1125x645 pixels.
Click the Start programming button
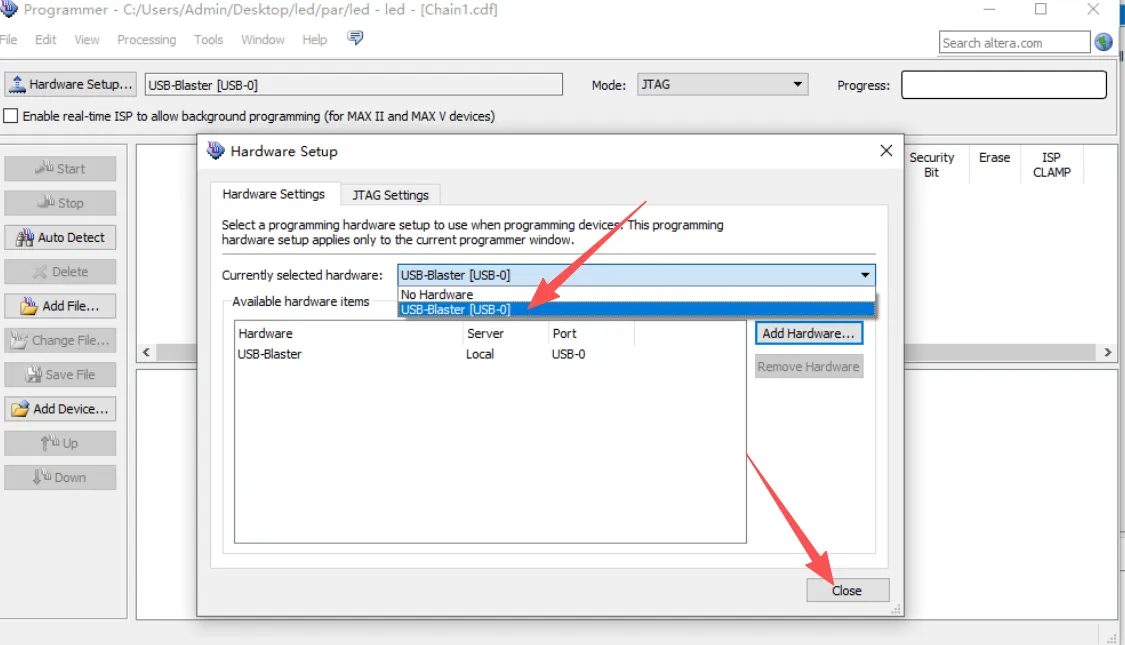(60, 169)
